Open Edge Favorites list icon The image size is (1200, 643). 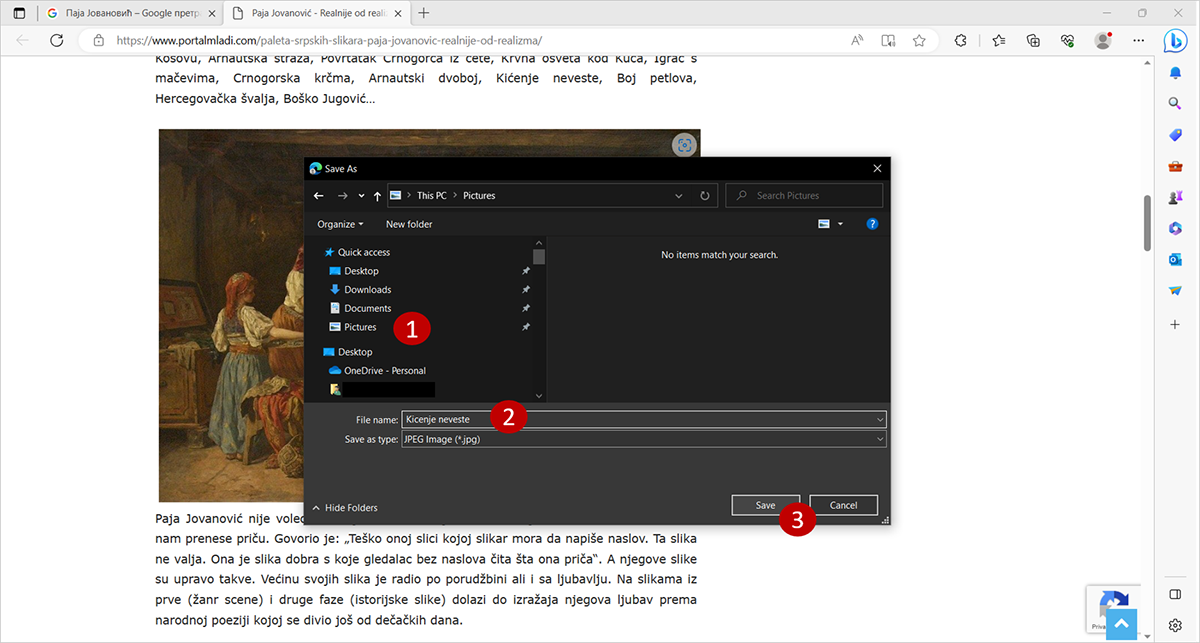(999, 41)
